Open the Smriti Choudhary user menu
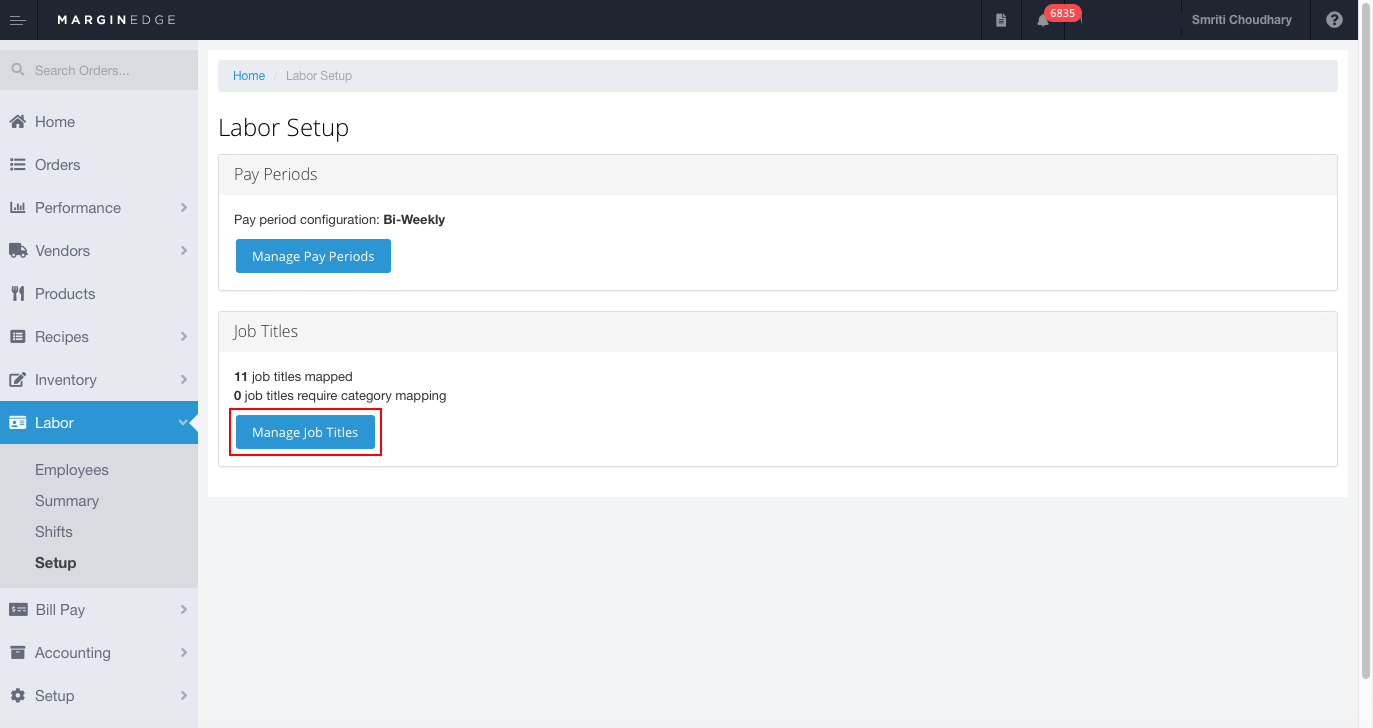This screenshot has height=728, width=1373. (x=1241, y=20)
